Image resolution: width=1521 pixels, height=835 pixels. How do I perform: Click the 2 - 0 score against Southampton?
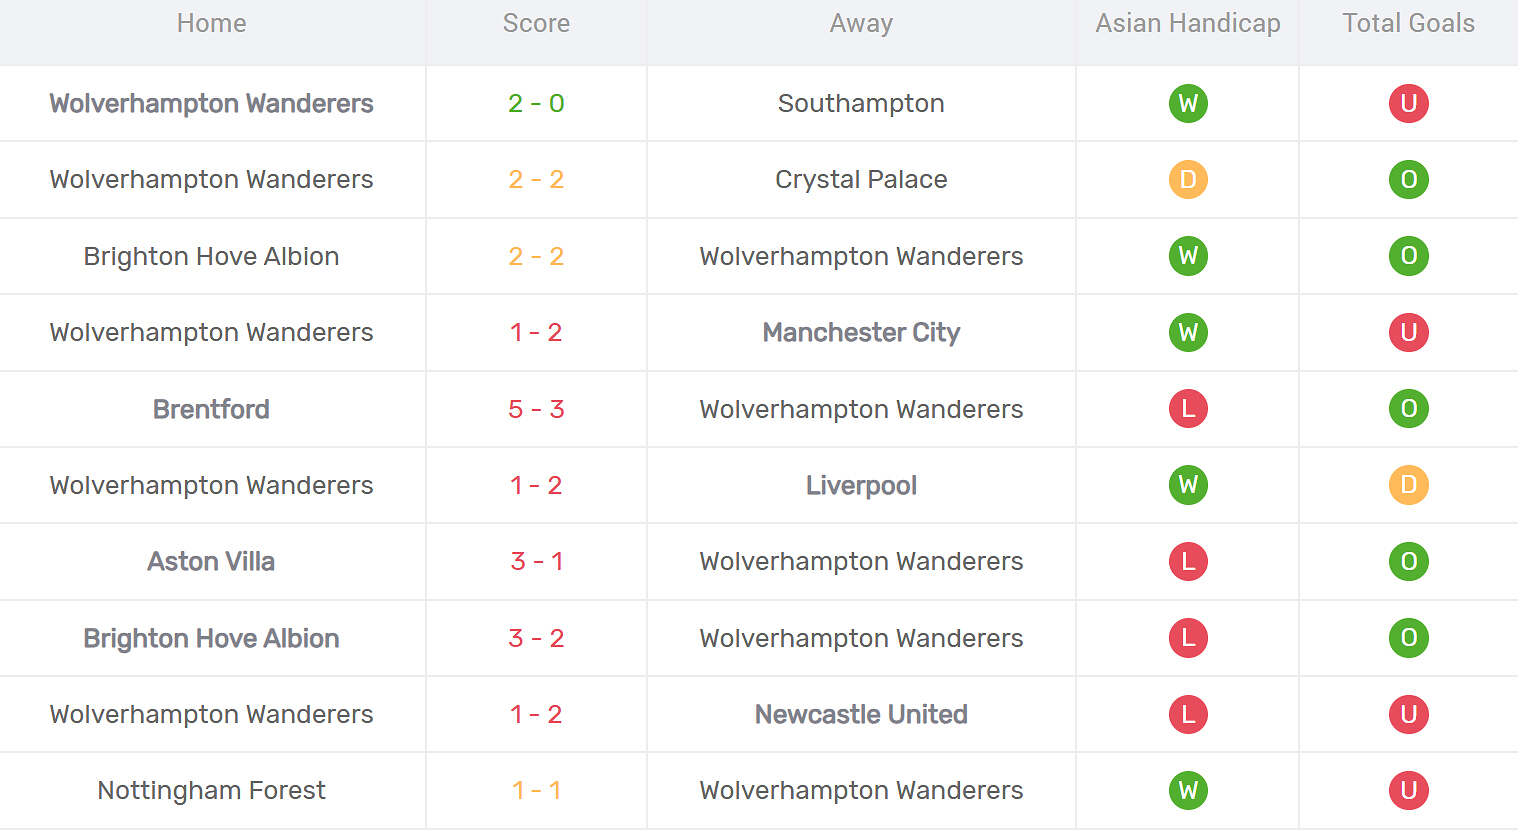(x=536, y=103)
